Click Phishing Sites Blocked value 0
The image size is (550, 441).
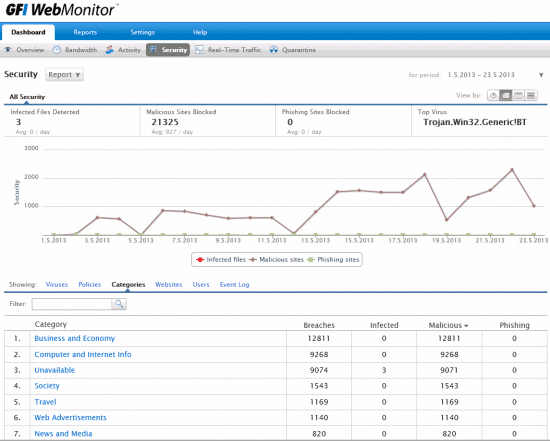(290, 122)
